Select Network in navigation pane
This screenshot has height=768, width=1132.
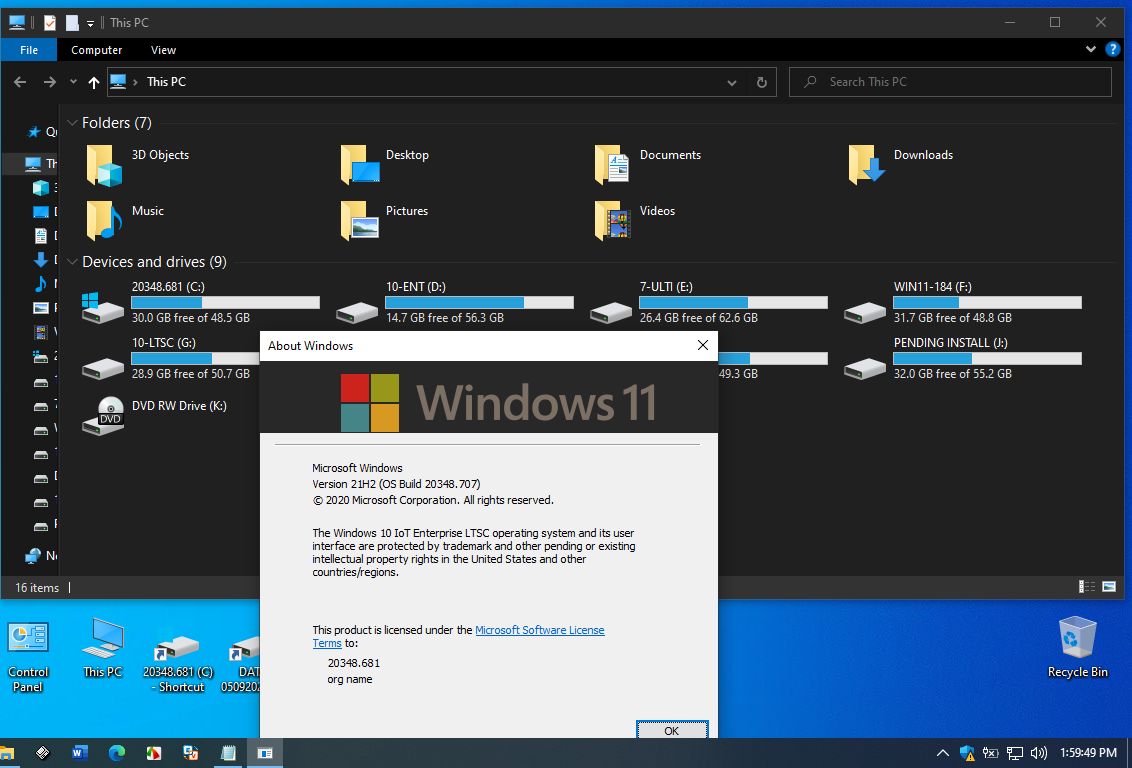[33, 556]
